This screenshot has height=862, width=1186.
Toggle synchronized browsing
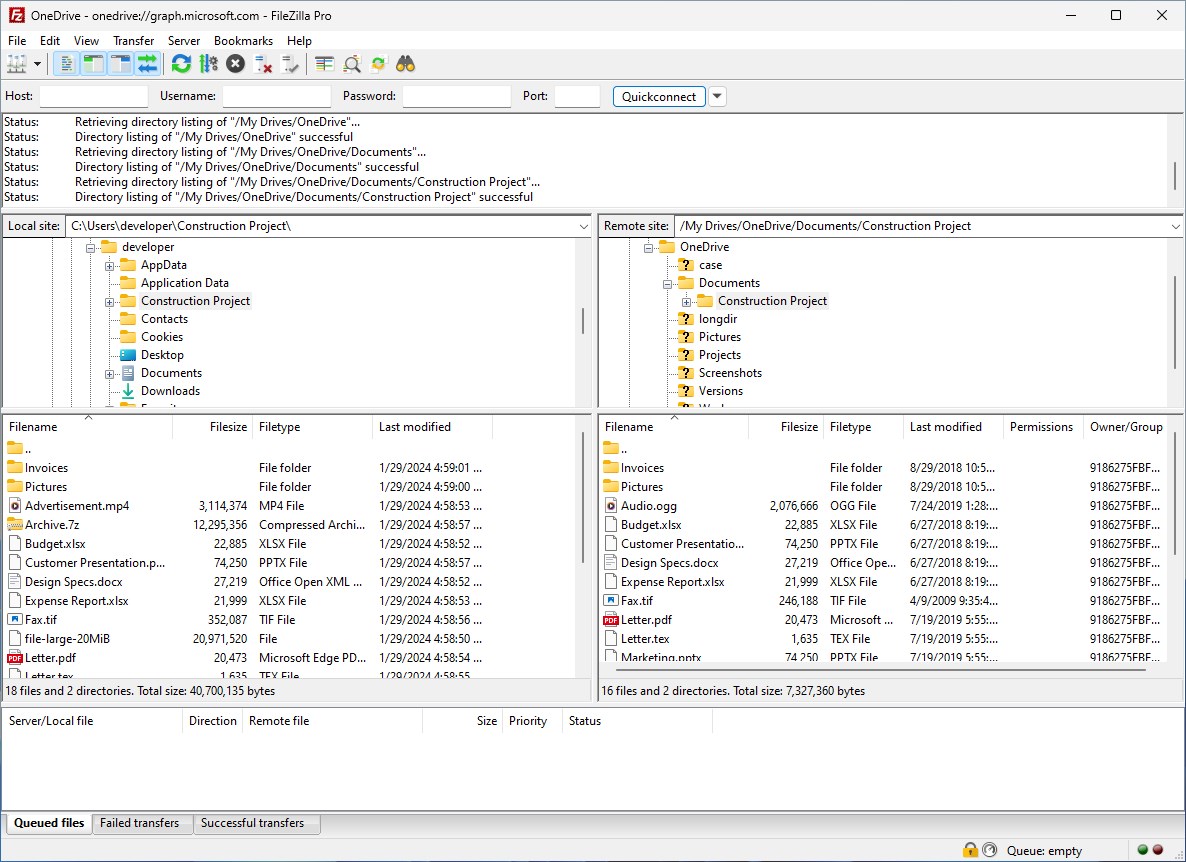377,63
